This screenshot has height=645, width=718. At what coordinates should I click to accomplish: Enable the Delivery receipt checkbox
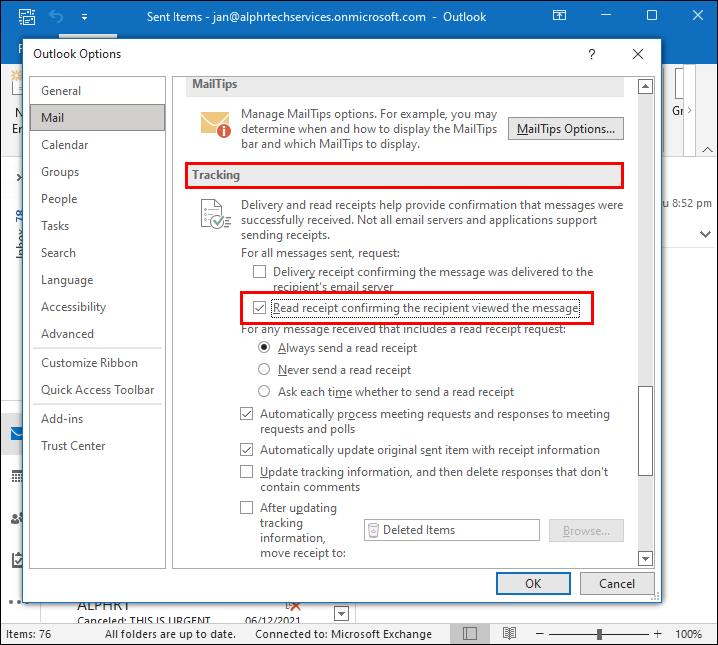pos(260,271)
